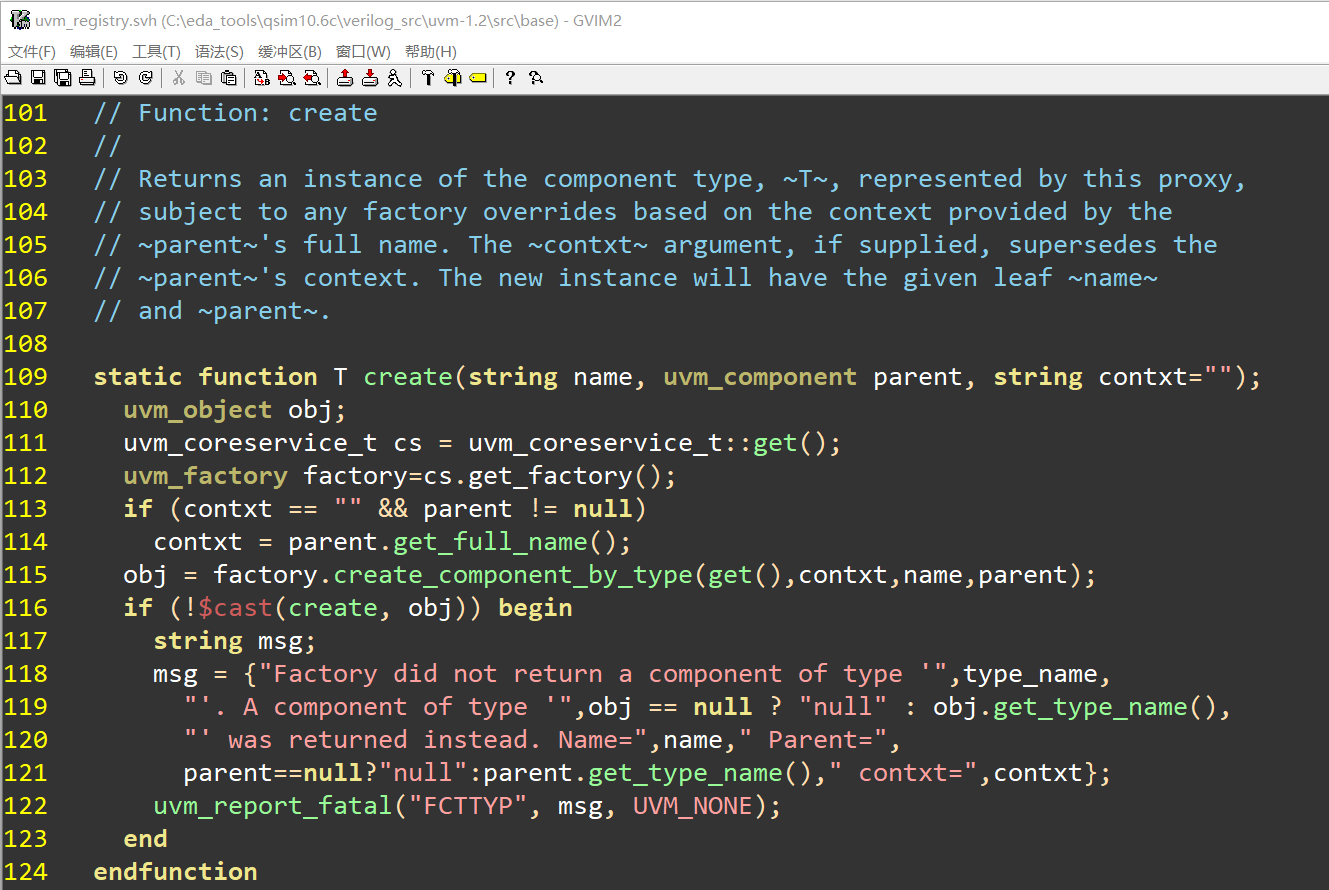Redo the last undone change
The image size is (1329, 890).
point(146,78)
